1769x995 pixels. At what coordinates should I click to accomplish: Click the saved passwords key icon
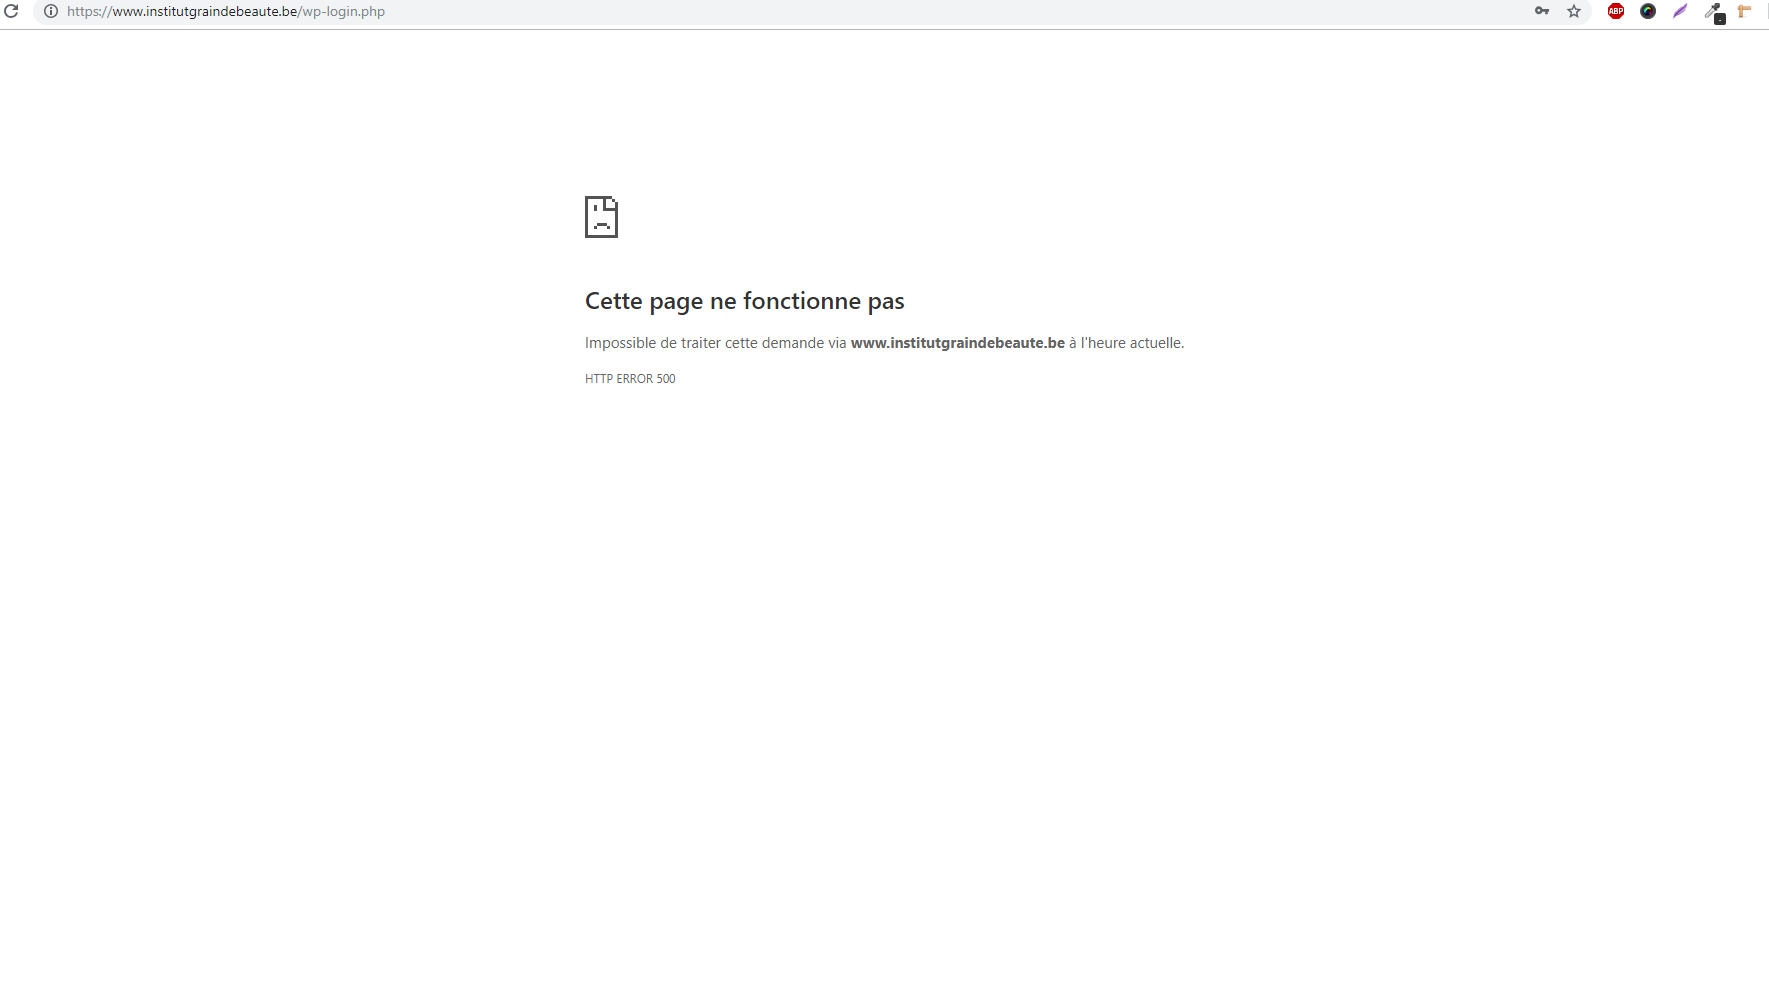click(x=1542, y=11)
